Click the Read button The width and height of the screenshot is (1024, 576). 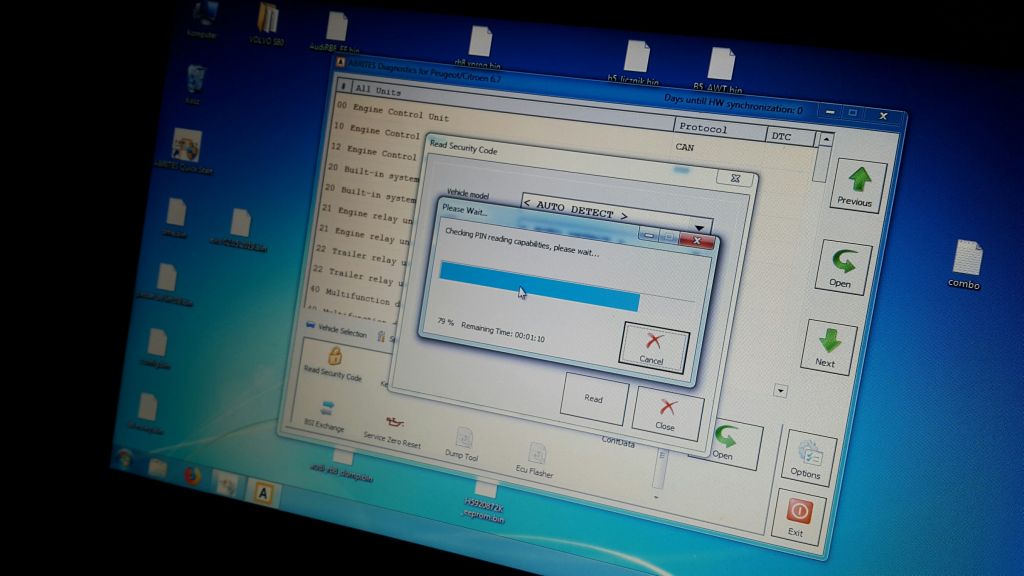pyautogui.click(x=594, y=398)
